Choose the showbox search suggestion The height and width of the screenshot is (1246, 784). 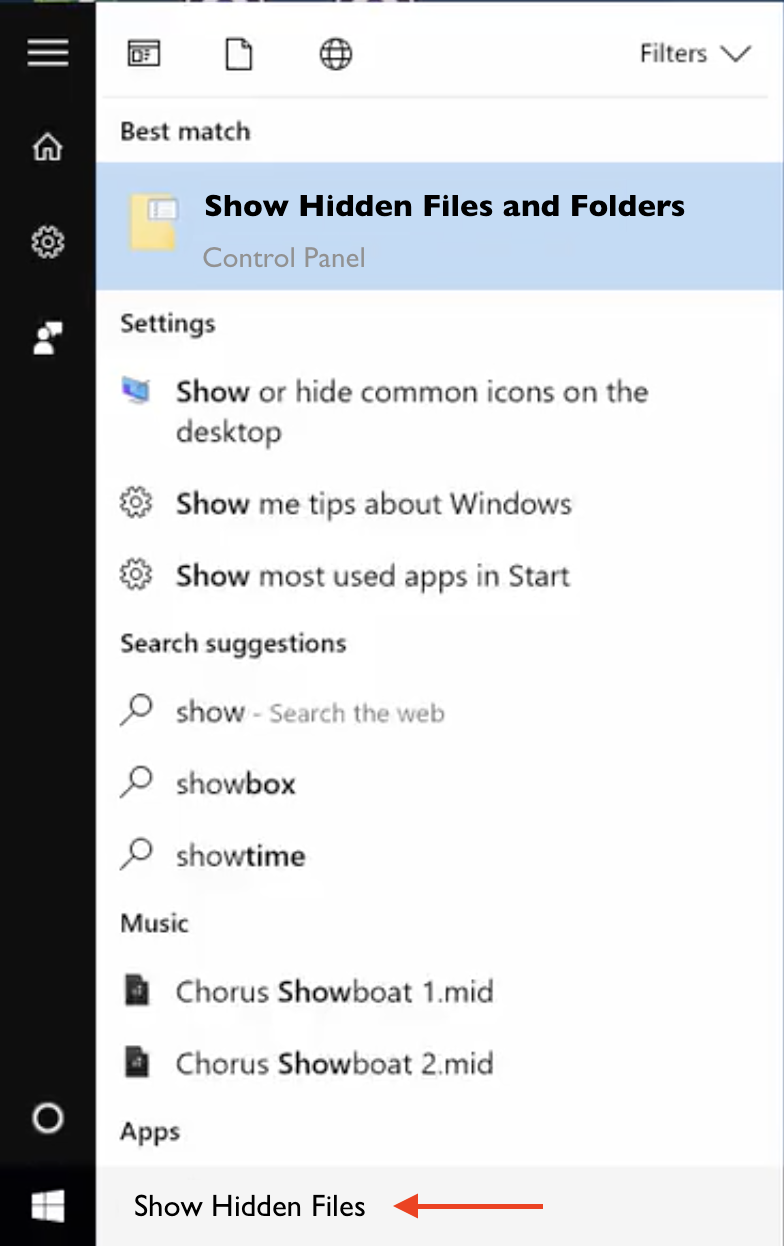[439, 783]
